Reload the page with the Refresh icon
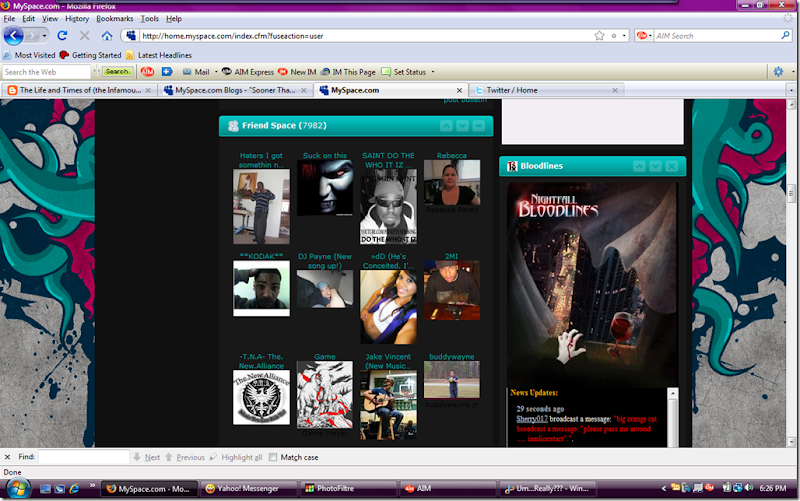 [62, 36]
